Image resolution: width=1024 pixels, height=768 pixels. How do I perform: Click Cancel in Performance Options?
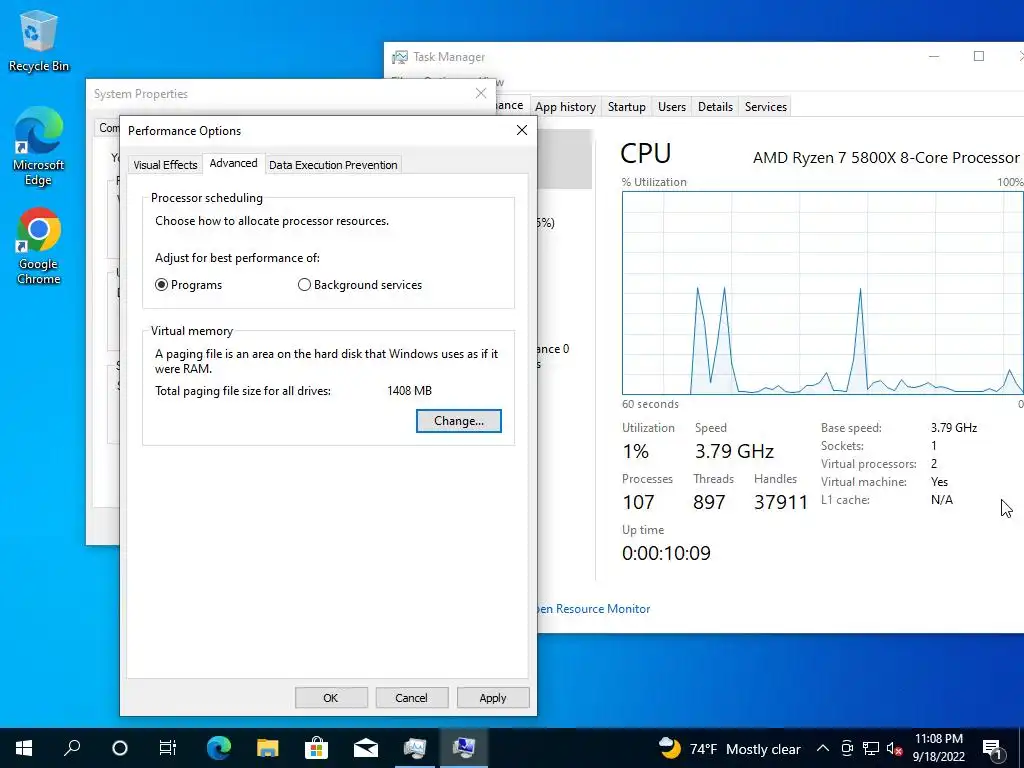(x=411, y=697)
